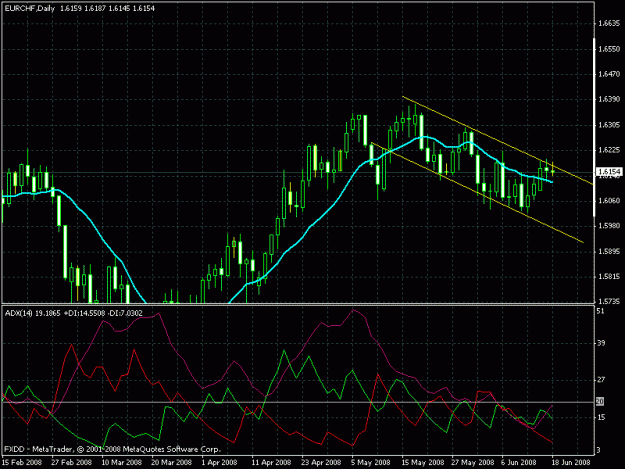625x469 pixels.
Task: Click the 39 level on ADX scale
Action: coord(600,343)
